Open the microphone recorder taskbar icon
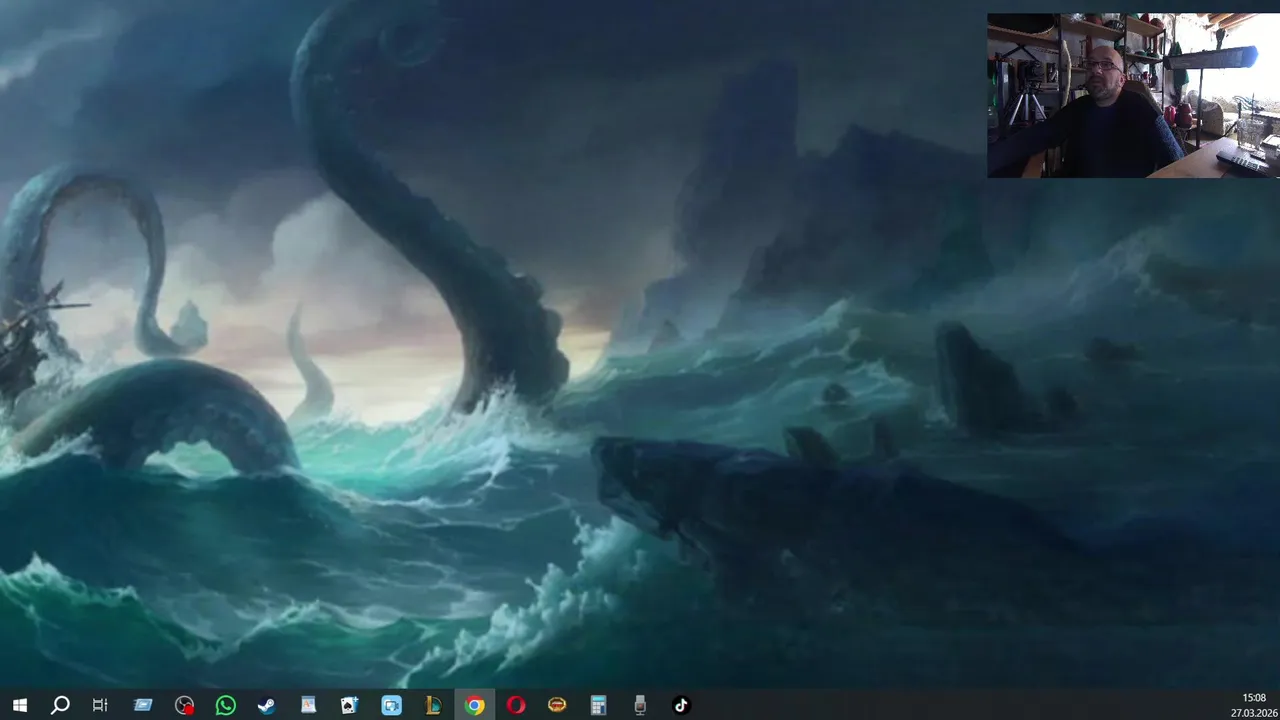The image size is (1280, 720). 640,705
